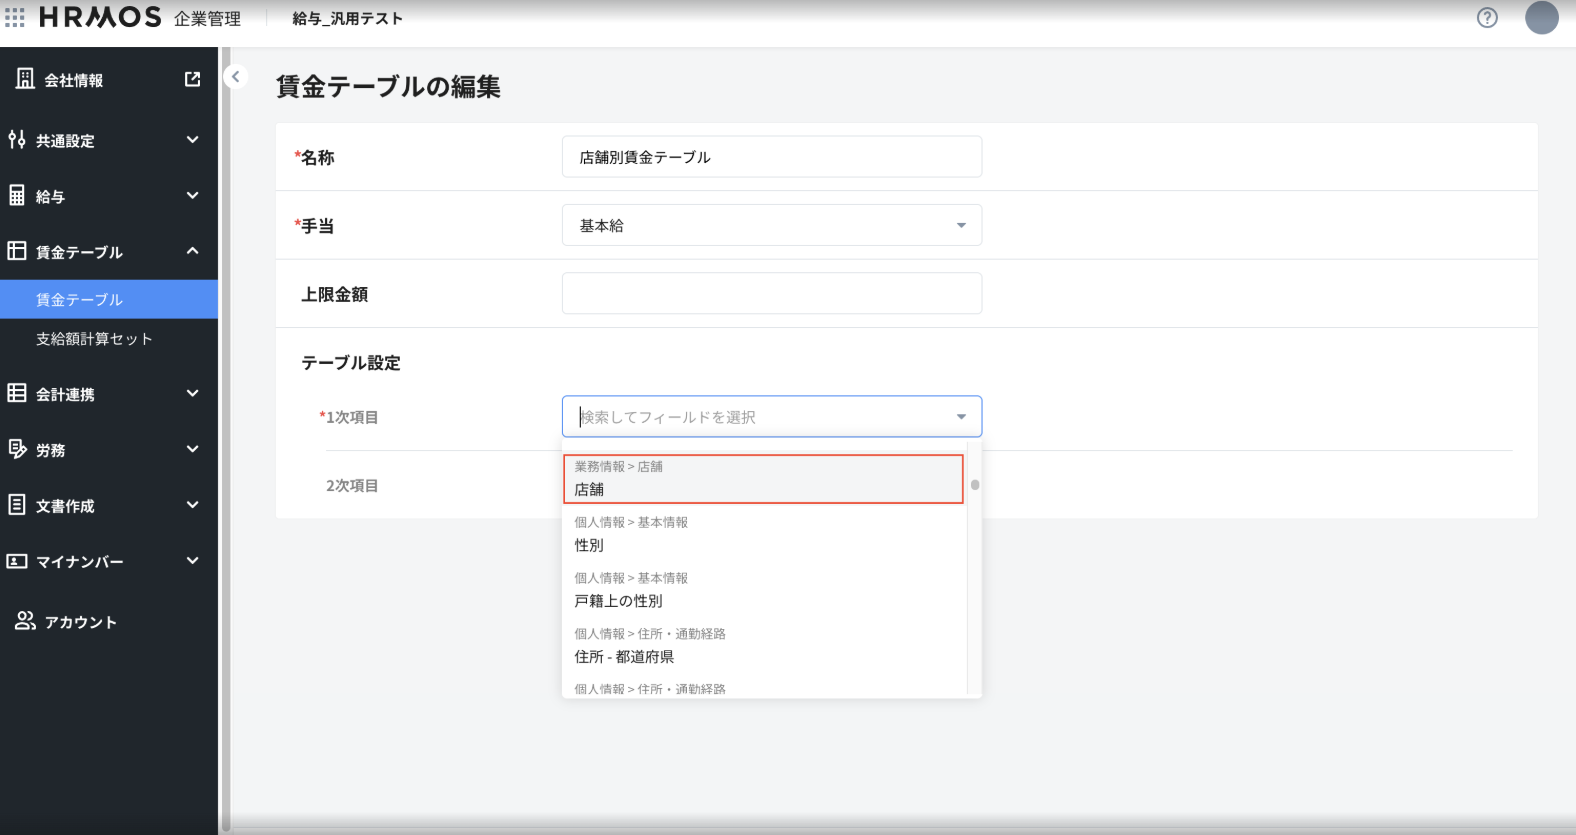
Task: Select 支給額計算セット in the sidebar
Action: pyautogui.click(x=94, y=339)
